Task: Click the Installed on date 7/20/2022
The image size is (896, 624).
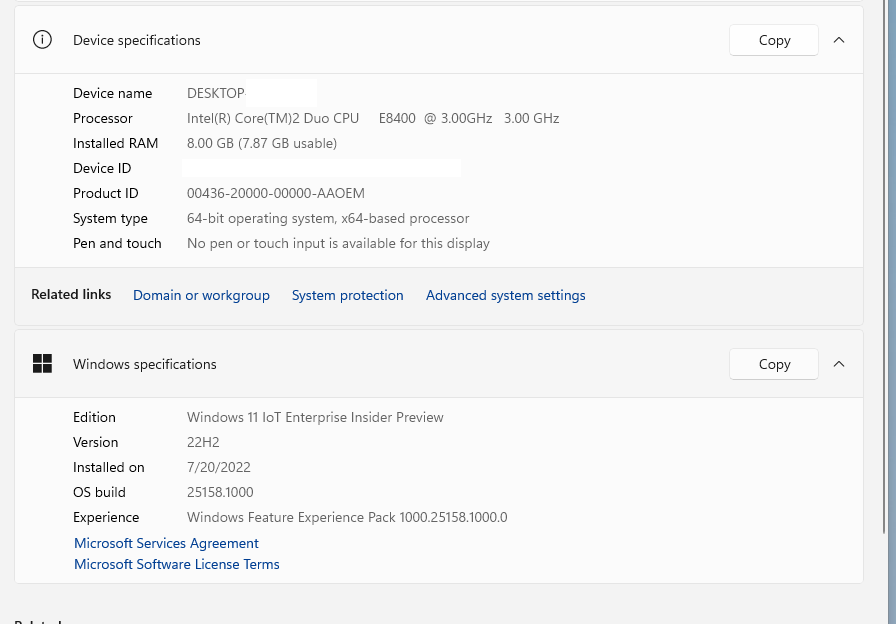Action: pos(219,467)
